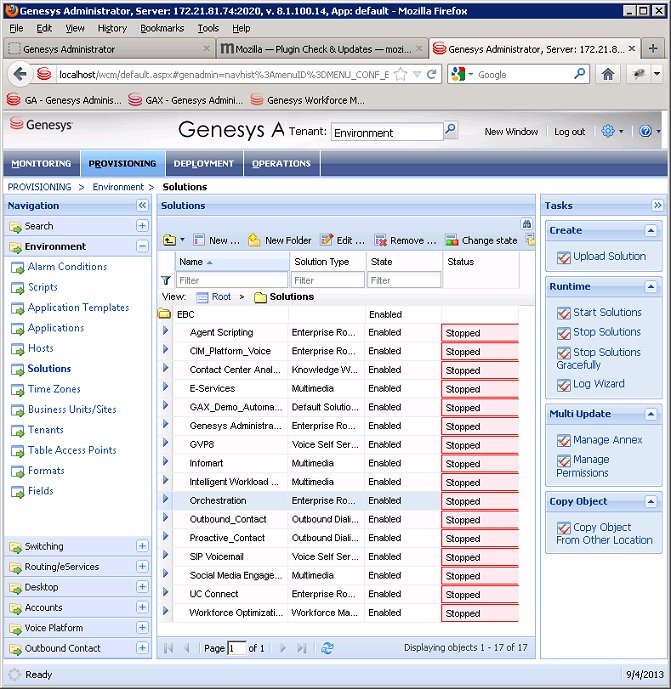Click Root in the View breadcrumb

click(221, 297)
